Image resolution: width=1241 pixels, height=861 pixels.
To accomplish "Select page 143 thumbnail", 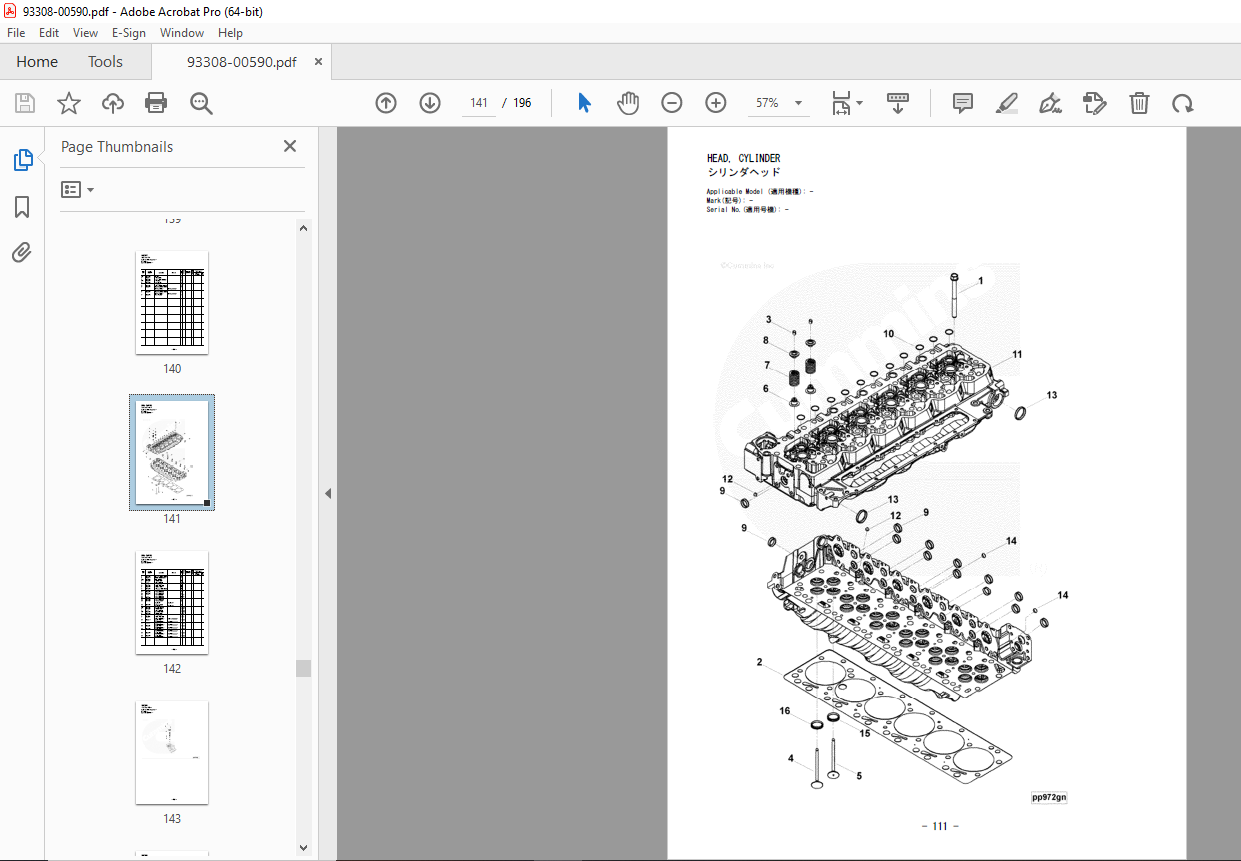I will point(172,753).
